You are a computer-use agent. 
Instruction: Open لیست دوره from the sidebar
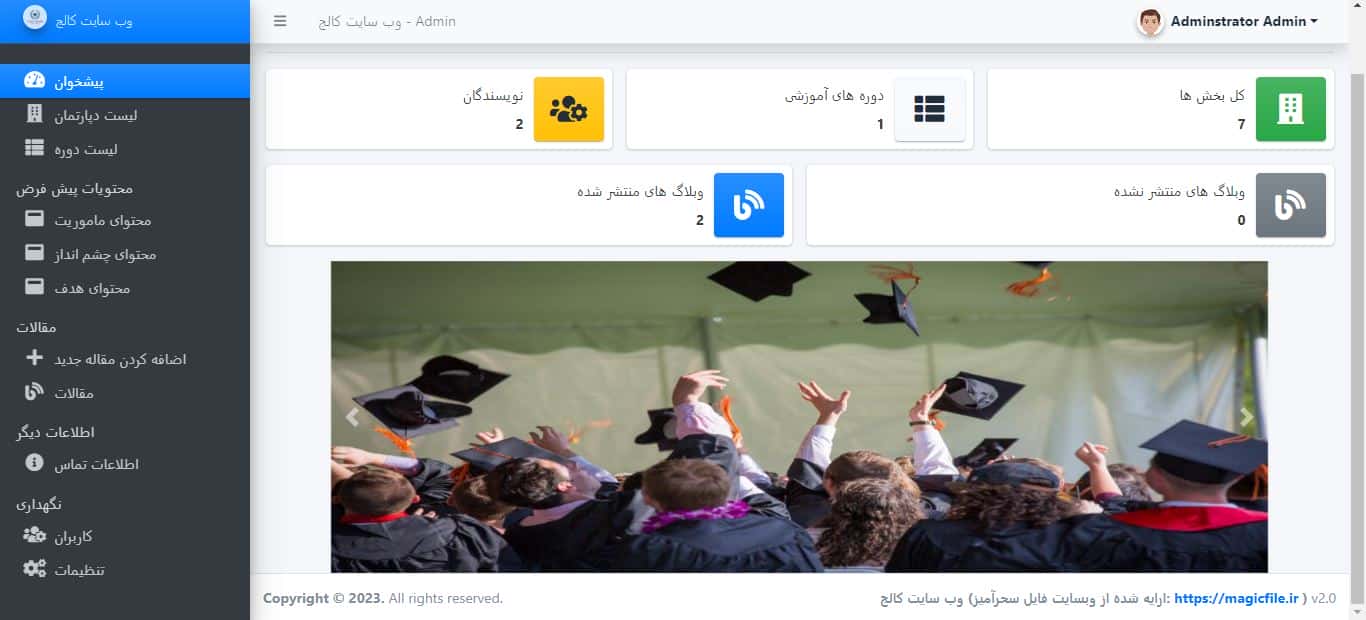click(125, 149)
